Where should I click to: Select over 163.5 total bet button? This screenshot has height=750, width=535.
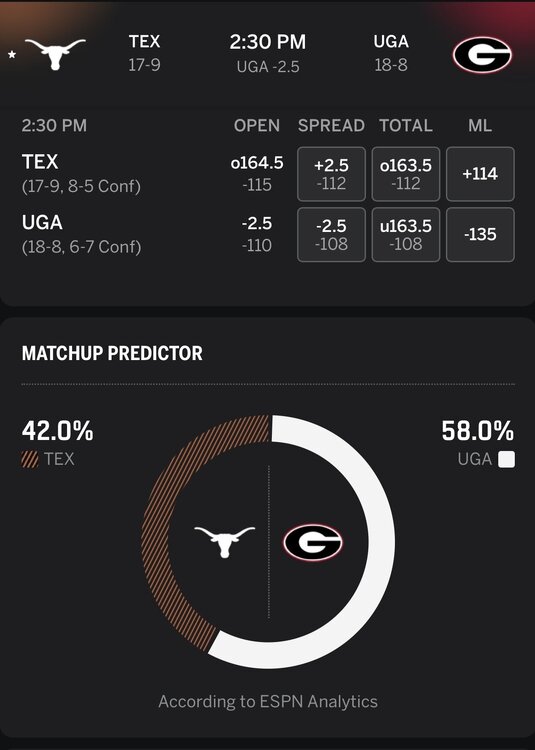406,174
